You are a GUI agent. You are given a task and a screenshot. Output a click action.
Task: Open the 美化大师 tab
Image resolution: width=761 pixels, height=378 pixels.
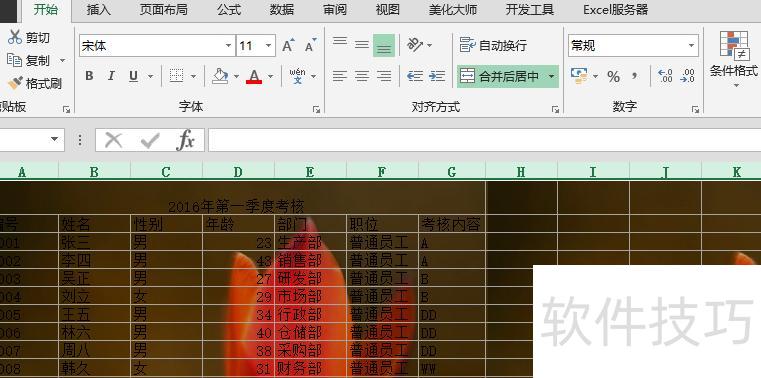click(x=453, y=10)
